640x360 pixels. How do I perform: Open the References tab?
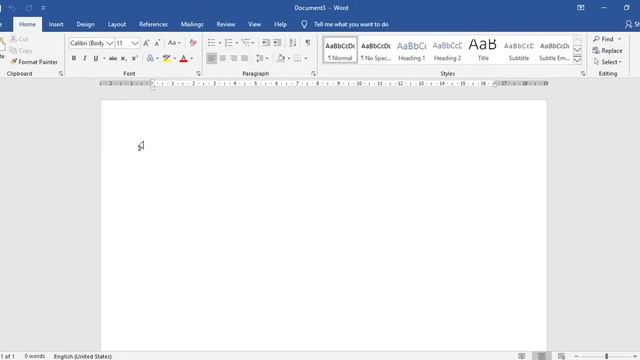[x=153, y=24]
